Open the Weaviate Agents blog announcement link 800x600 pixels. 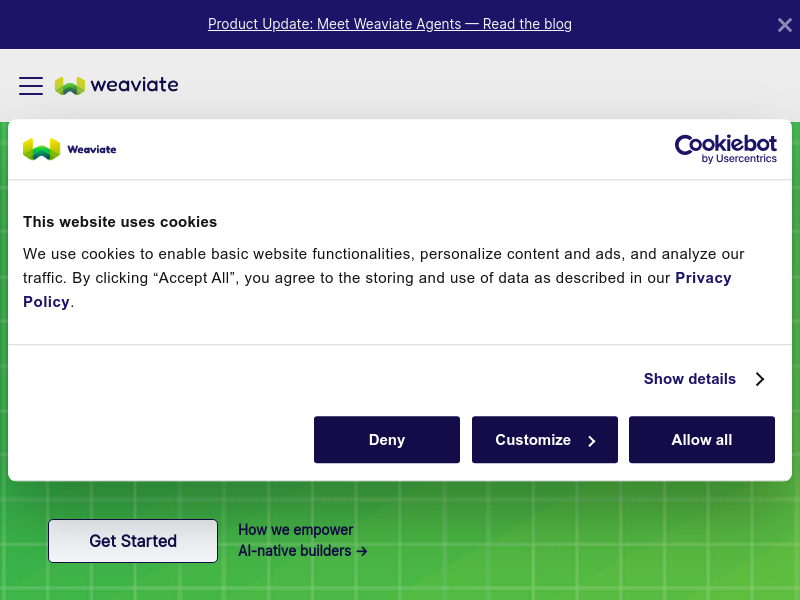click(390, 24)
